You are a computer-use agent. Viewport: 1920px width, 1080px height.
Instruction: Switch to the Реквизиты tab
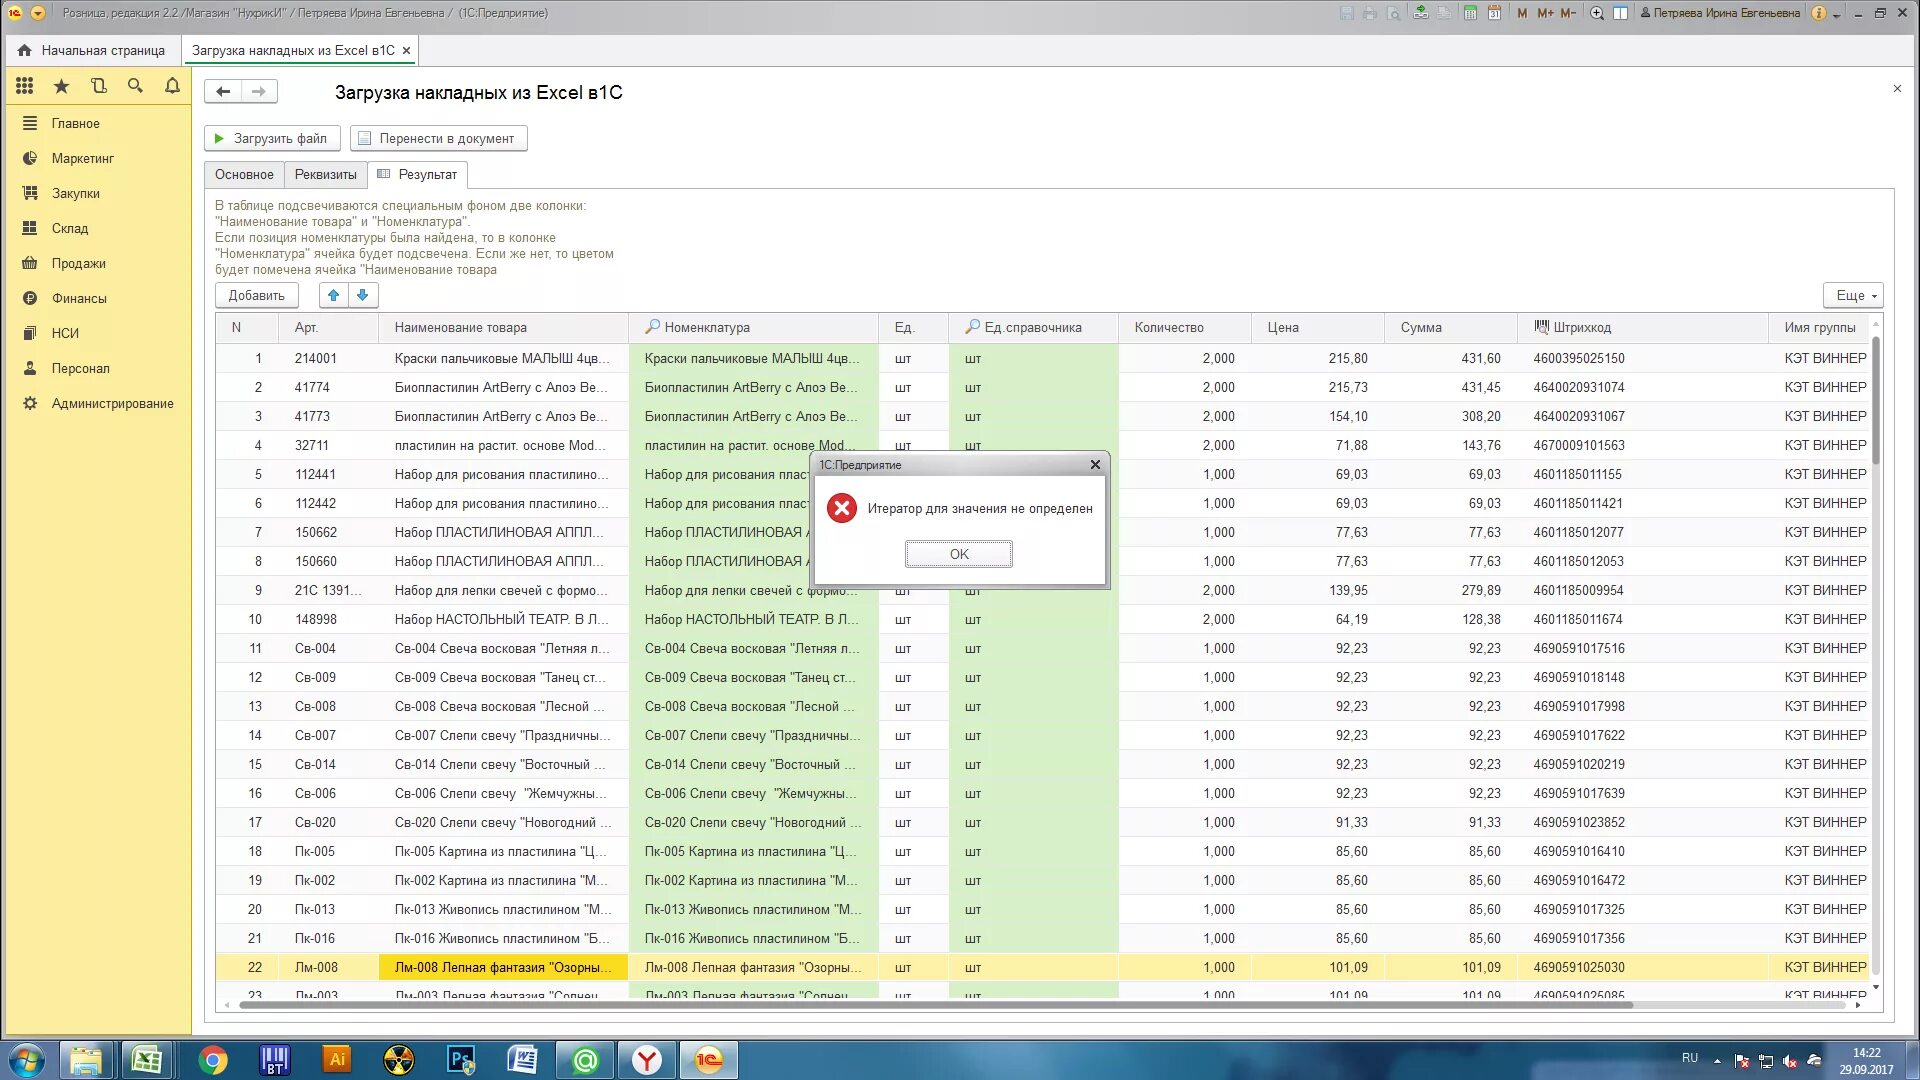(325, 174)
